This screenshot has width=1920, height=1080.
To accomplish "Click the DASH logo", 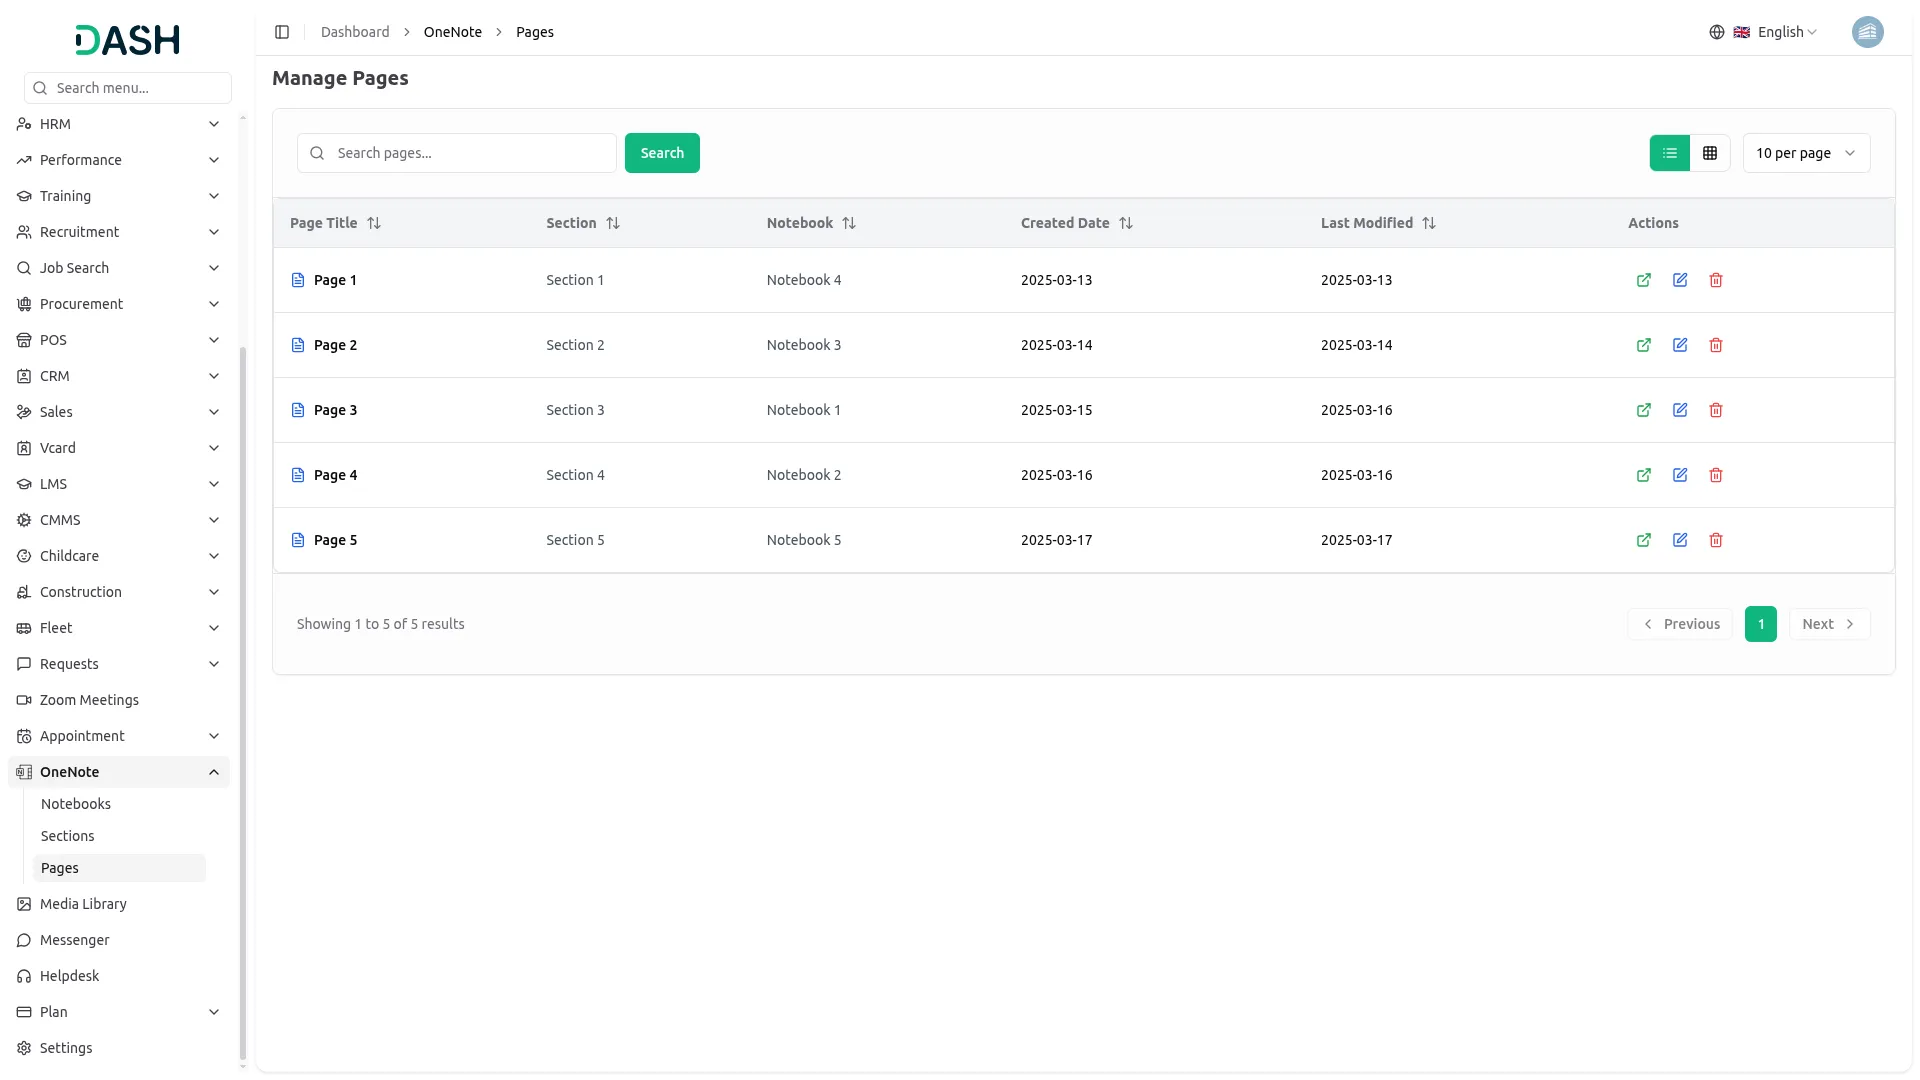I will 128,40.
